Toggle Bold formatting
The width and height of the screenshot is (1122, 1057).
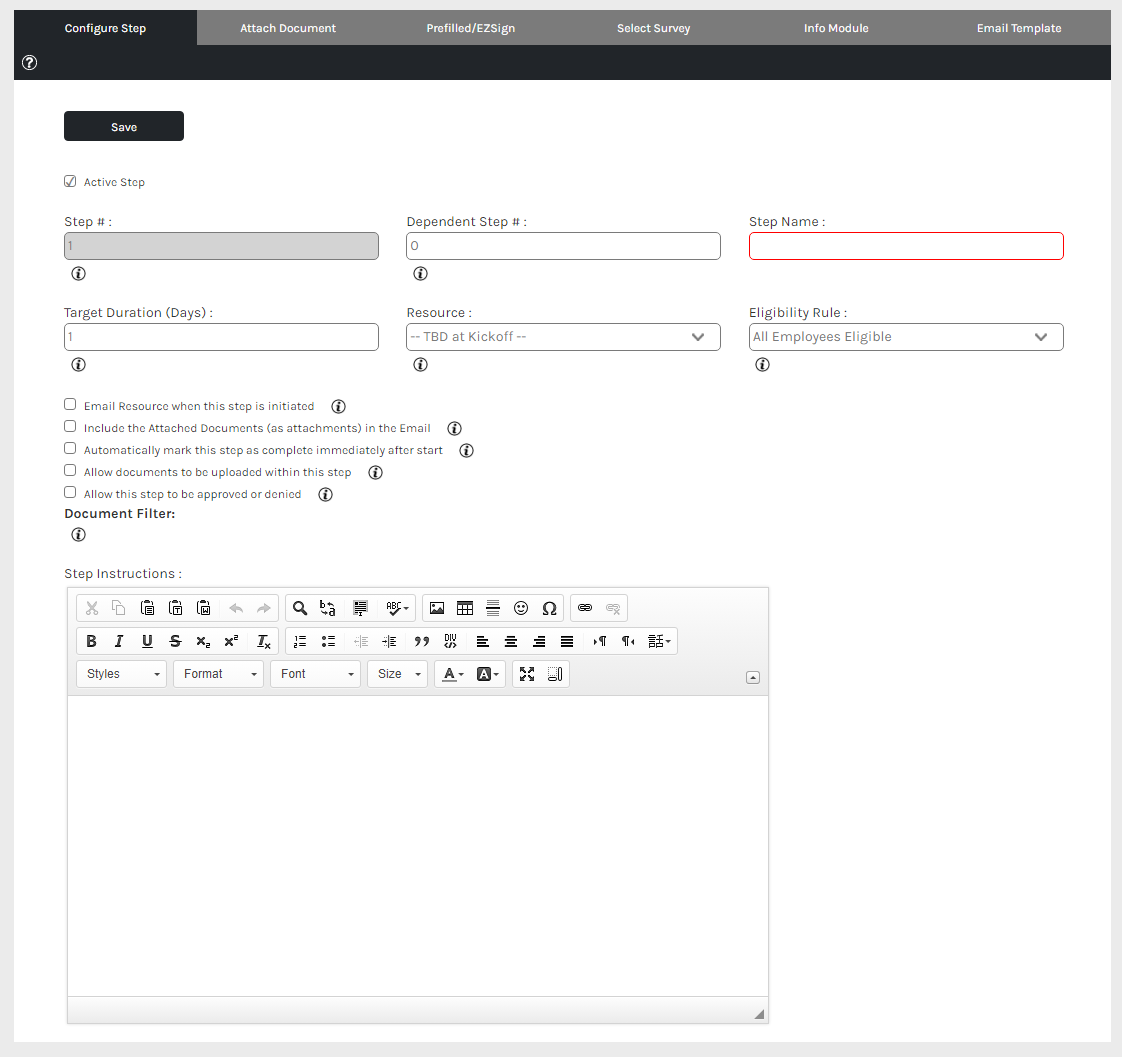(92, 641)
